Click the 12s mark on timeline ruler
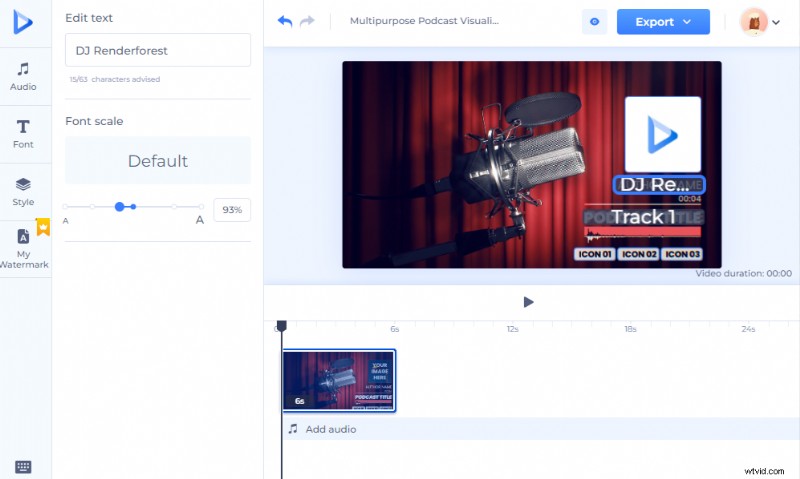The image size is (800, 479). tap(512, 329)
